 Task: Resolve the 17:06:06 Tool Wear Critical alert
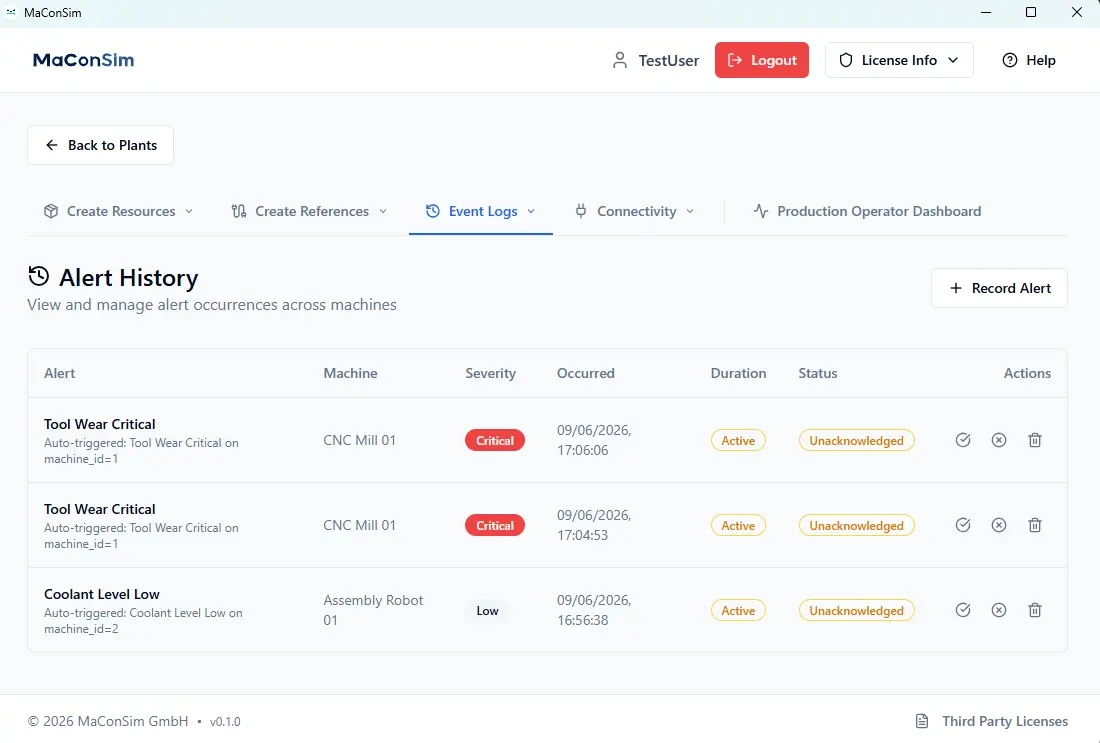999,440
